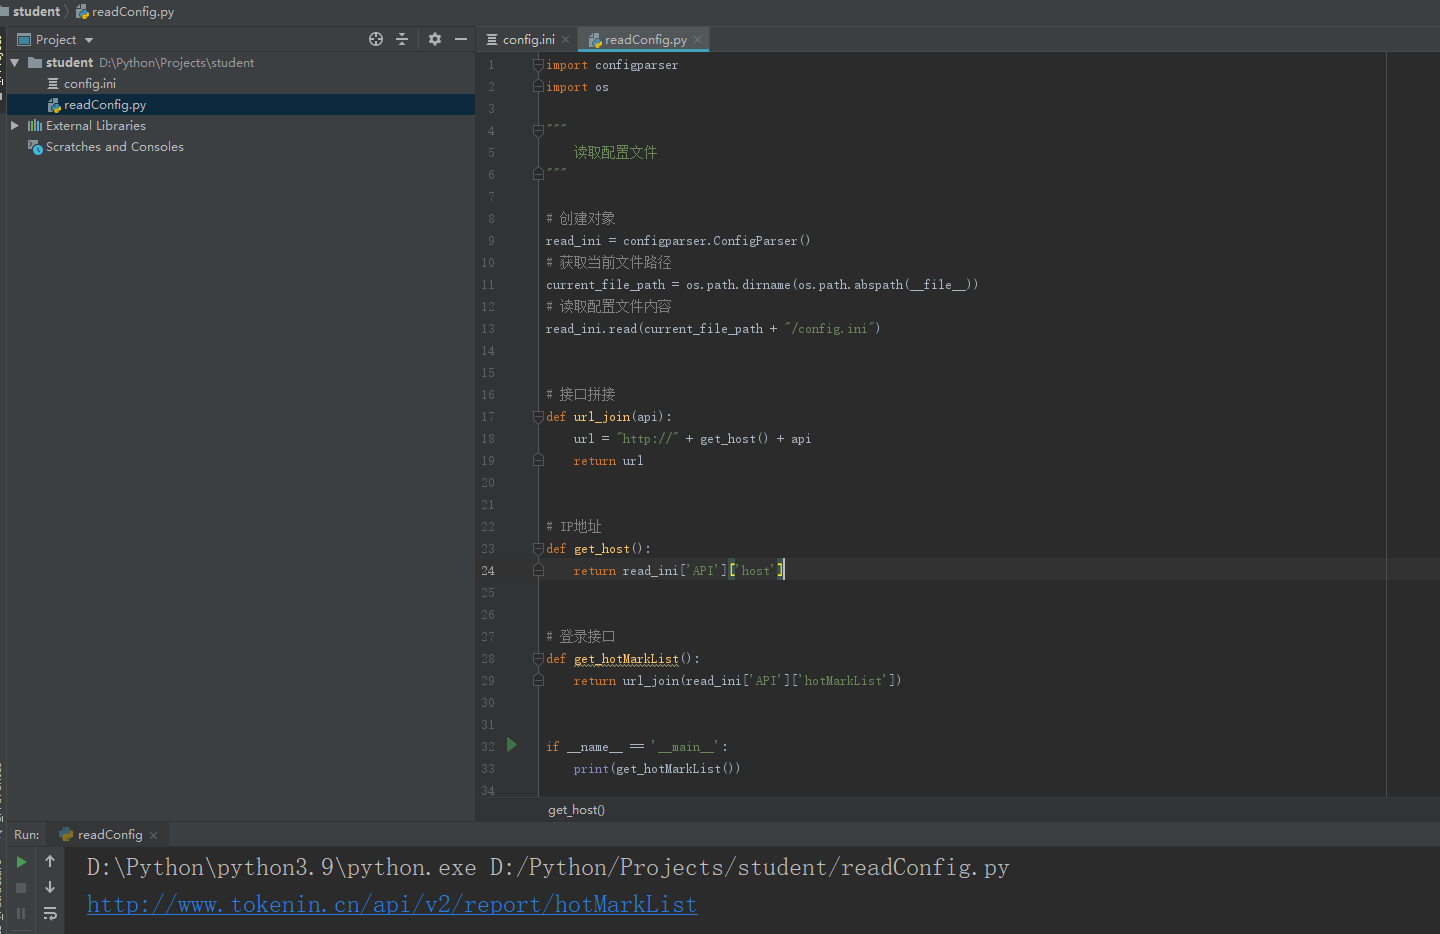Toggle soft-wrap icon in Run panel
This screenshot has height=934, width=1440.
point(50,913)
